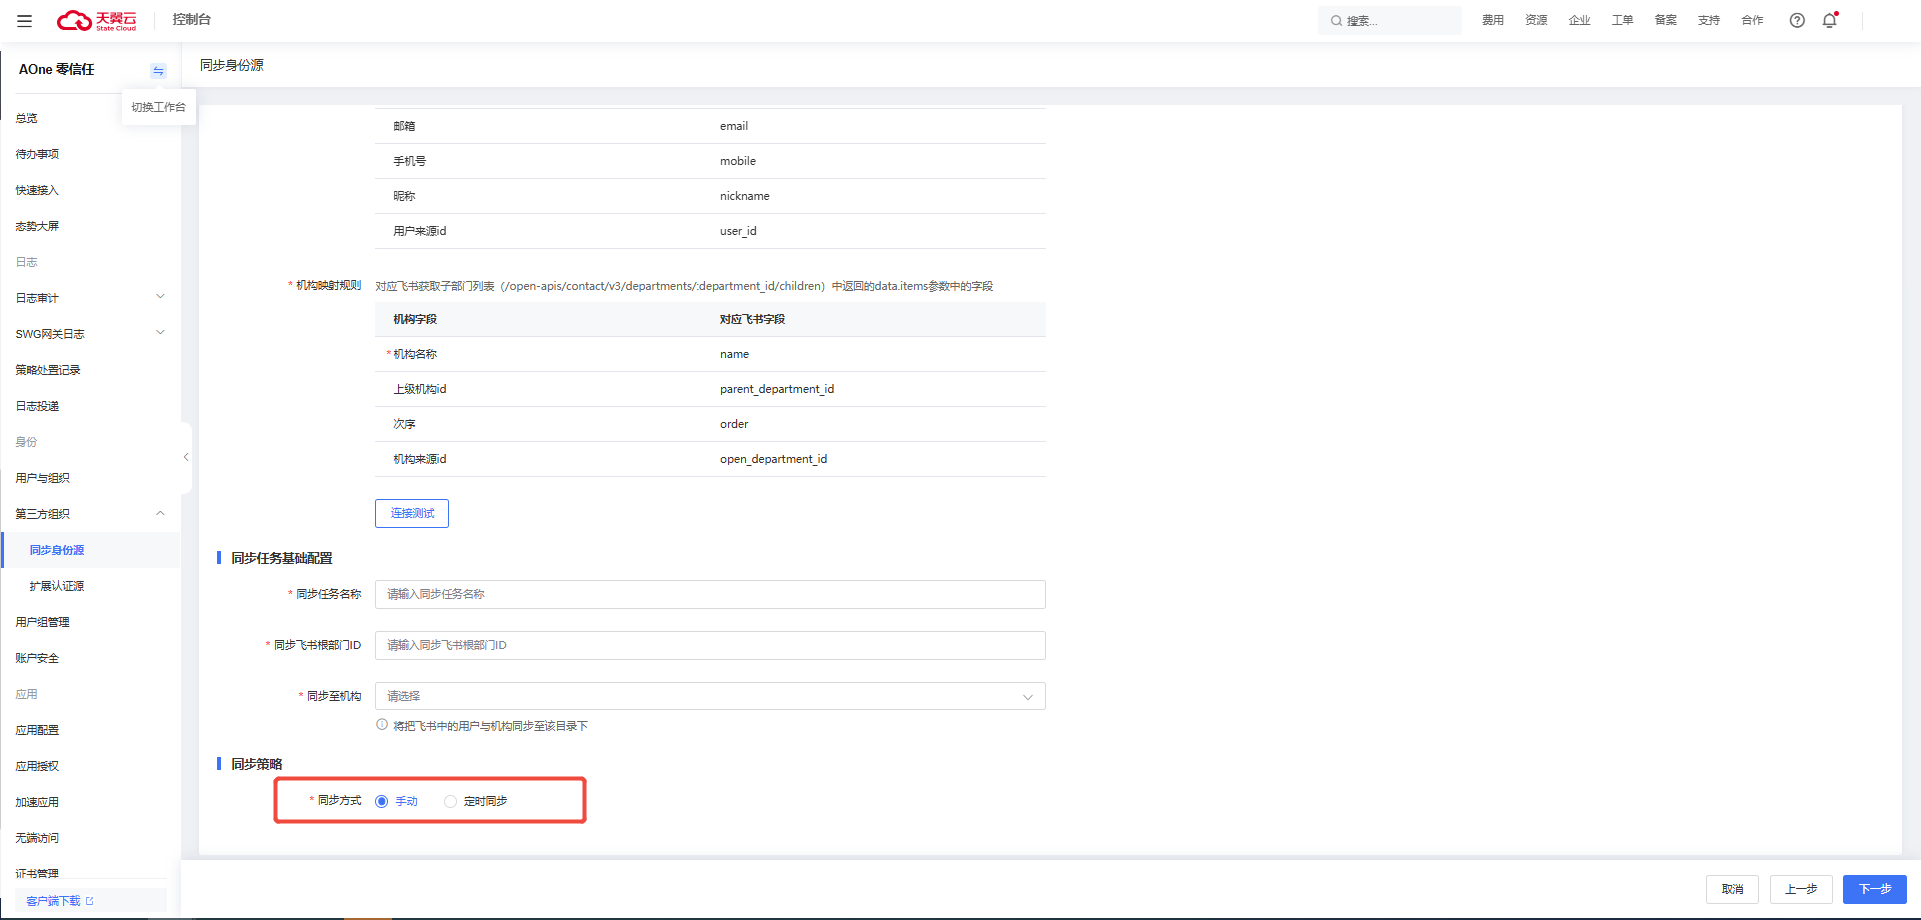Open the help question mark icon
Image resolution: width=1921 pixels, height=920 pixels.
(x=1797, y=20)
